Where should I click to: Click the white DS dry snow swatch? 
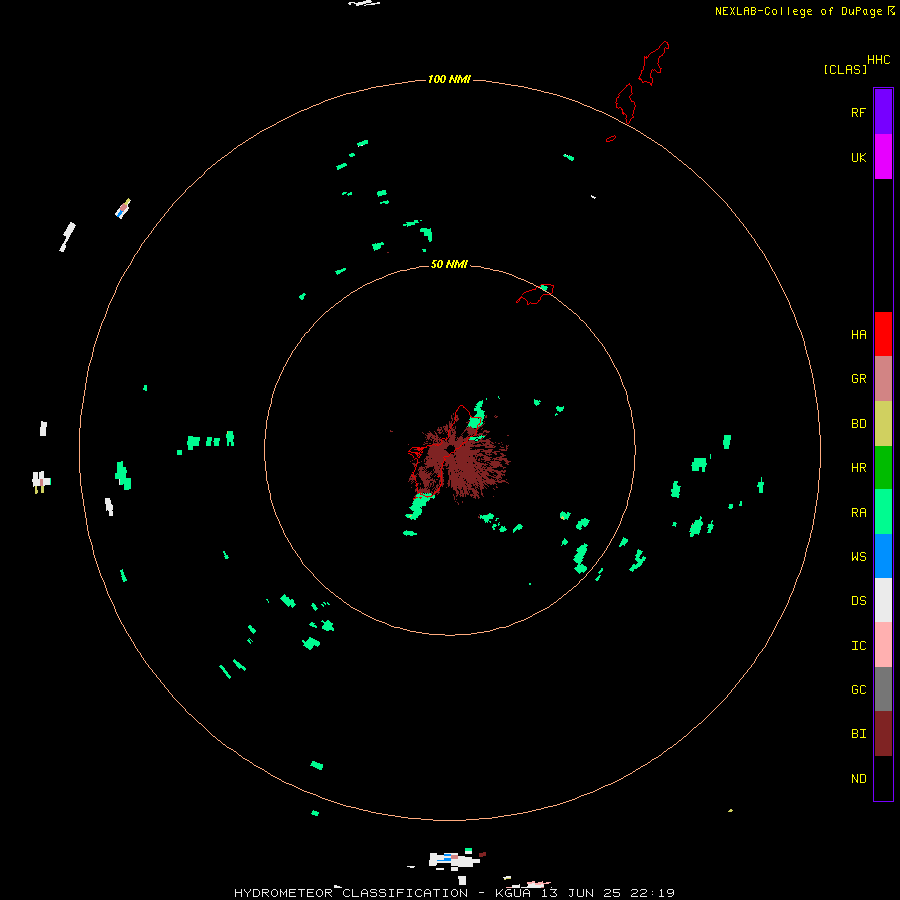point(883,600)
